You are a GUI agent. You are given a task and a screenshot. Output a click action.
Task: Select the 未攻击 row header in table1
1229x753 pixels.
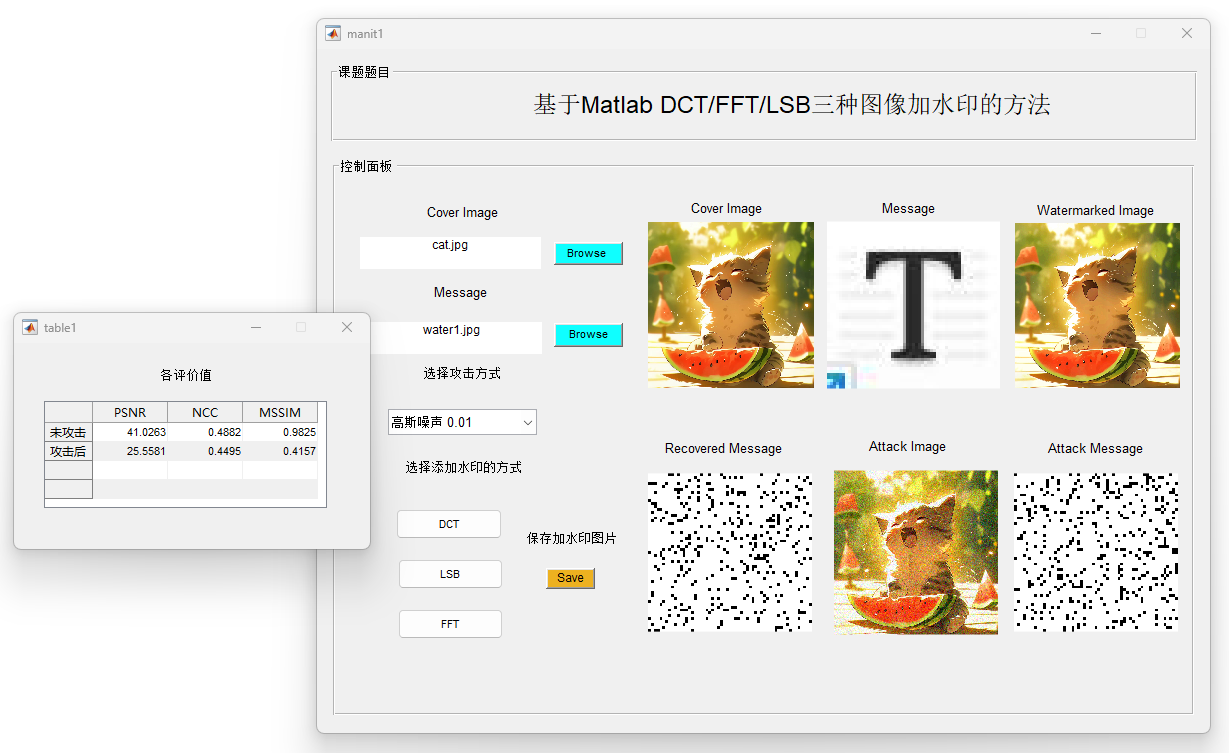(68, 432)
